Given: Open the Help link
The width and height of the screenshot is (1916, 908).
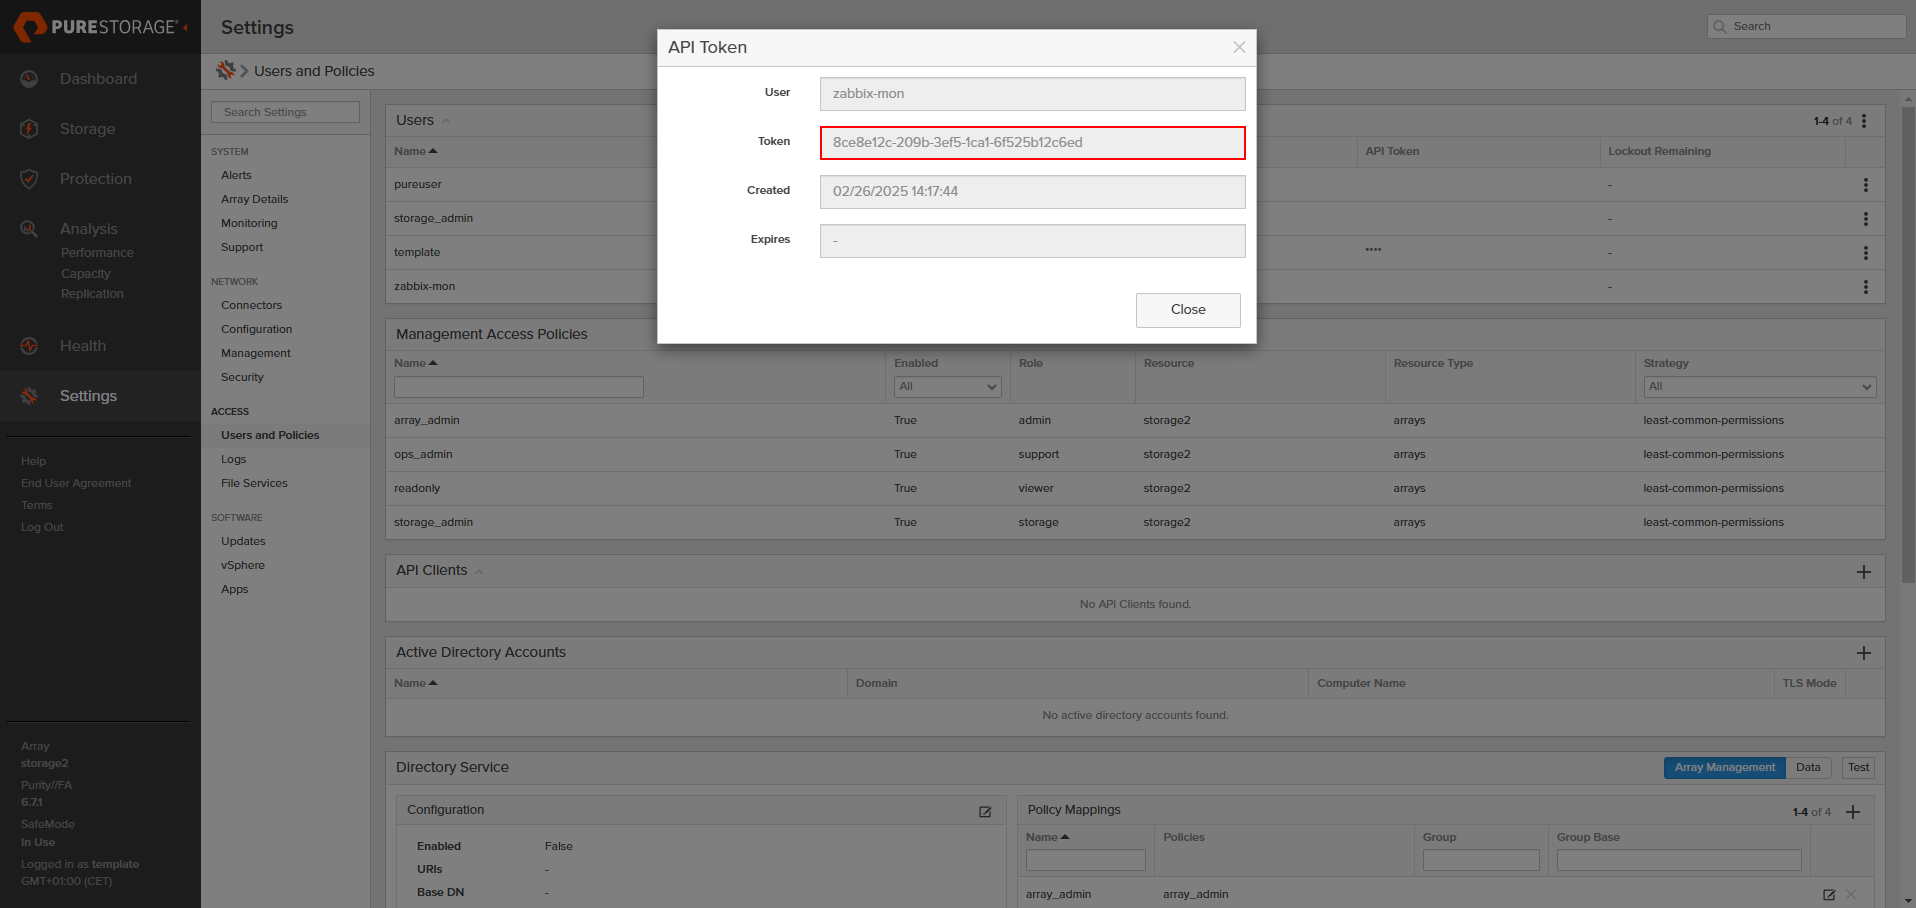Looking at the screenshot, I should pyautogui.click(x=33, y=461).
